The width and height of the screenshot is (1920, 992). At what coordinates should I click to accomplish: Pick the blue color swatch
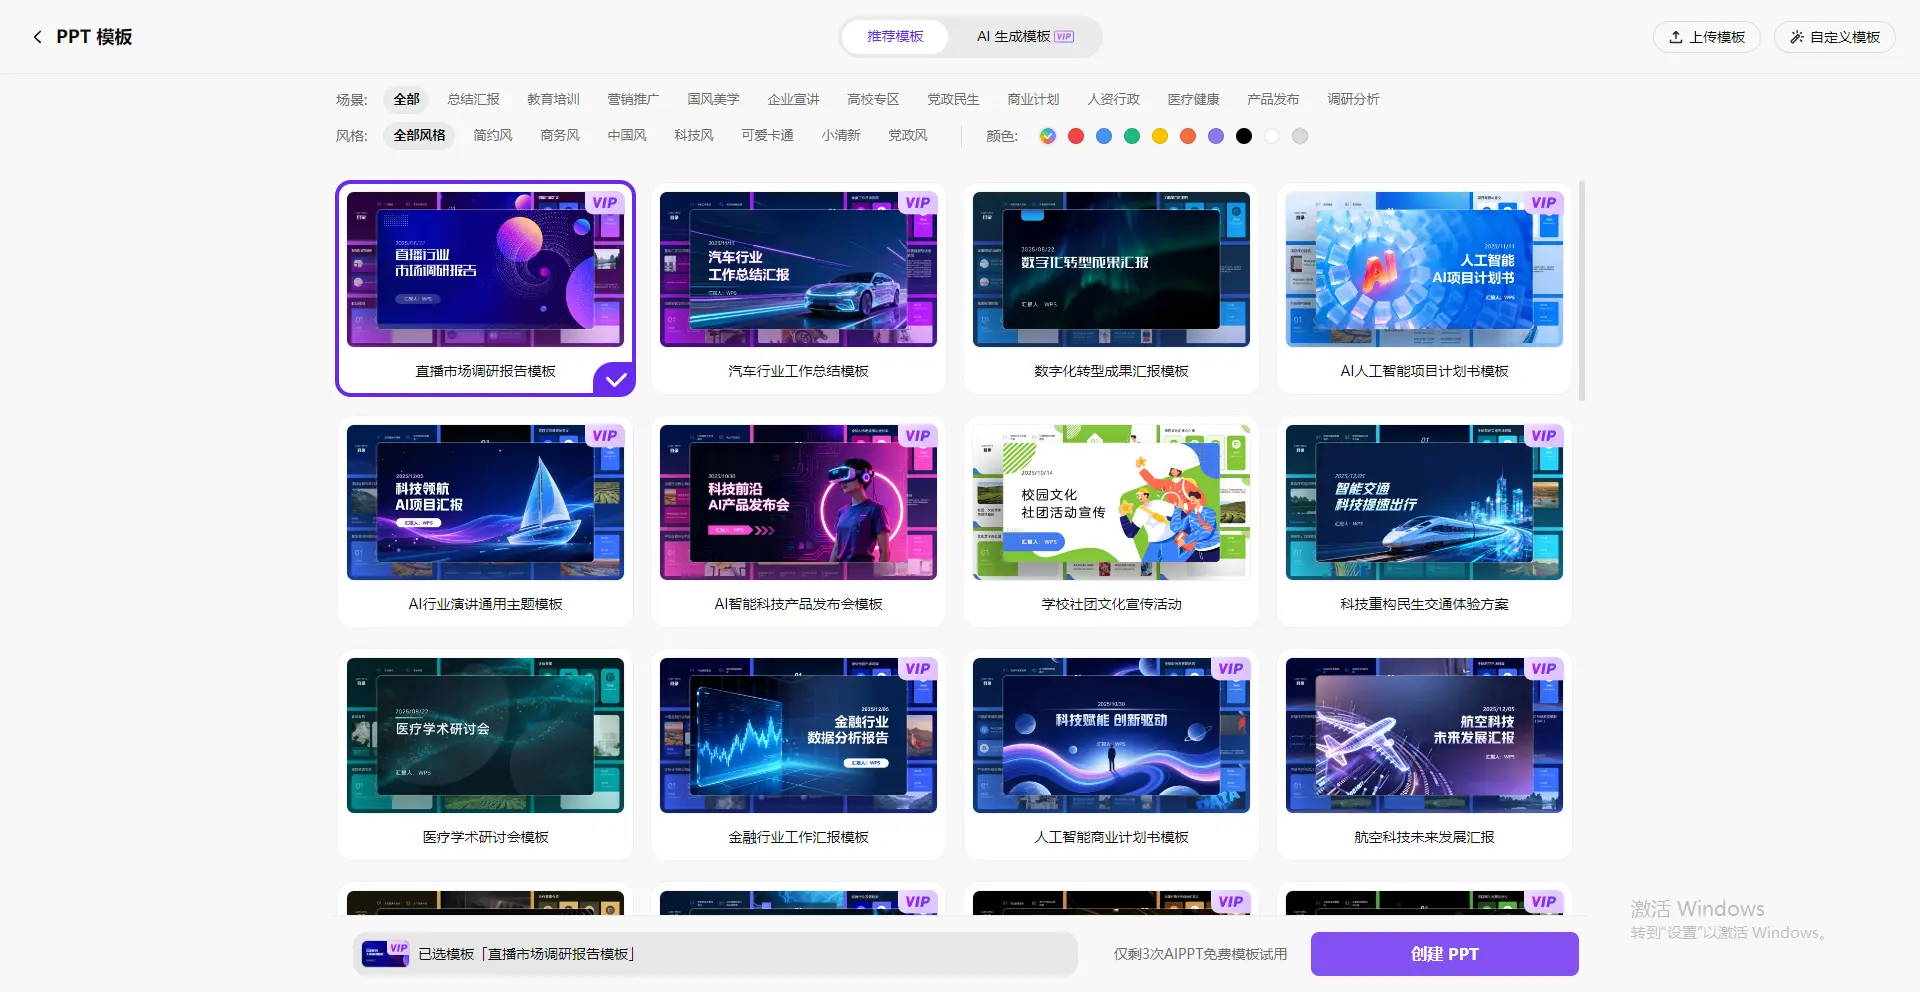1104,136
